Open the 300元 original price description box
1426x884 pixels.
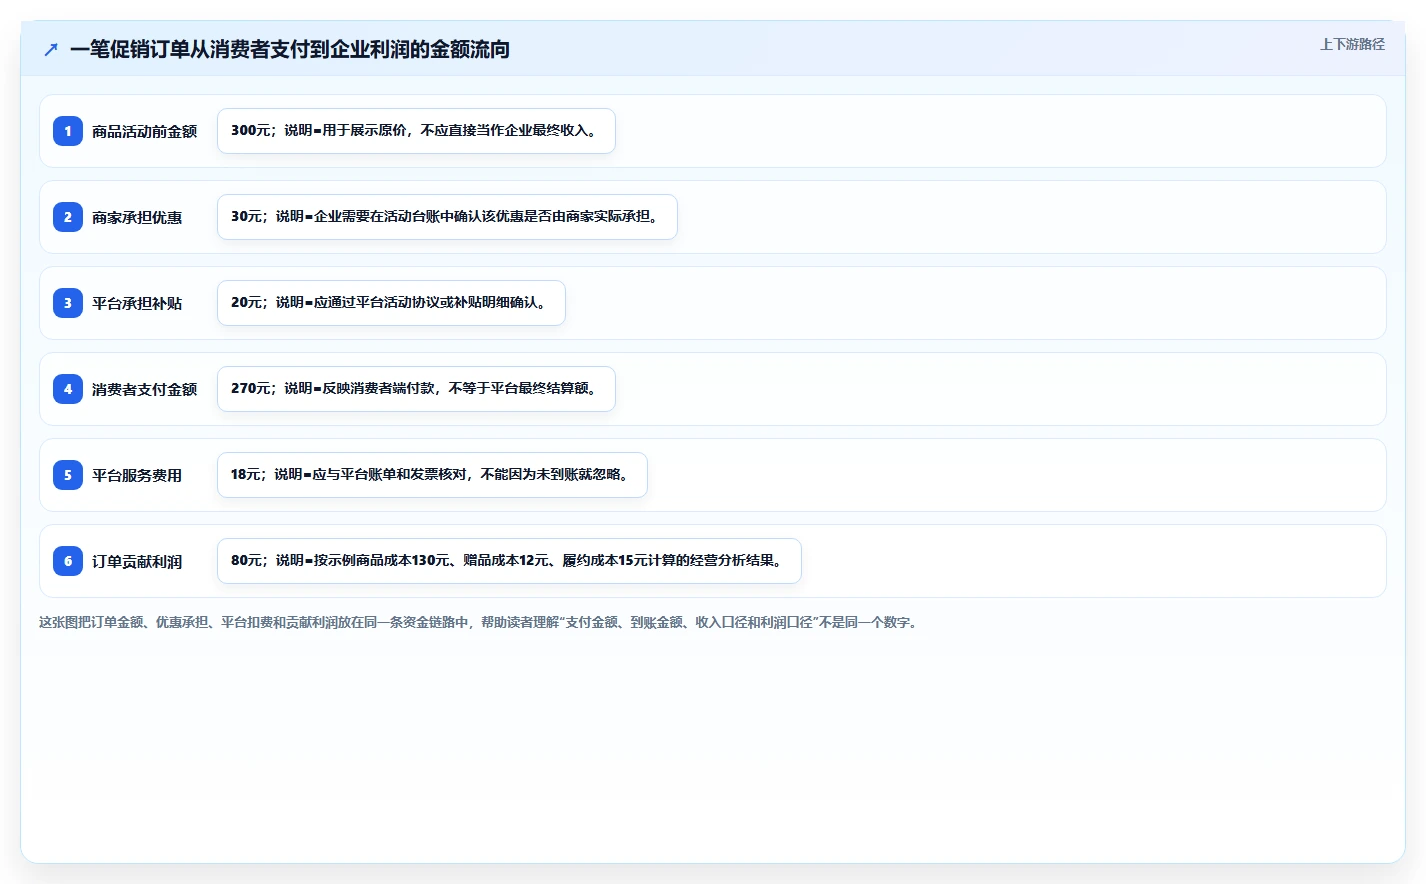416,131
